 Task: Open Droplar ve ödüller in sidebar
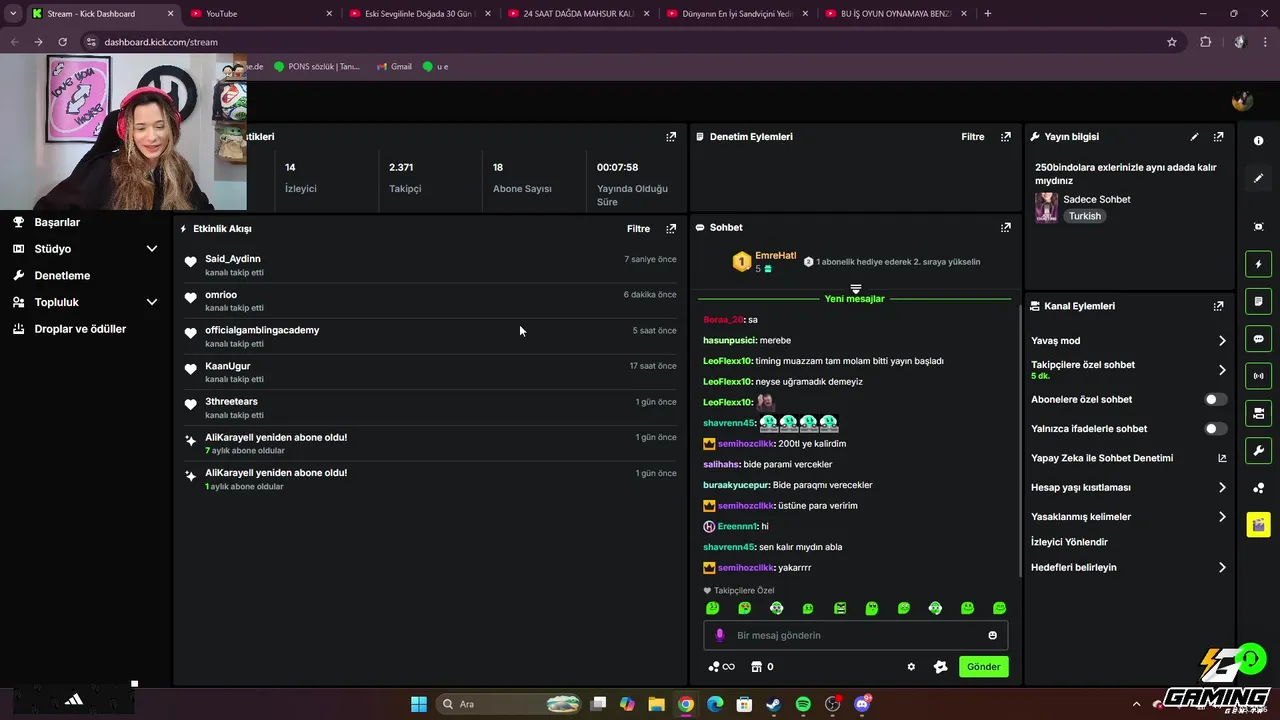tap(80, 329)
